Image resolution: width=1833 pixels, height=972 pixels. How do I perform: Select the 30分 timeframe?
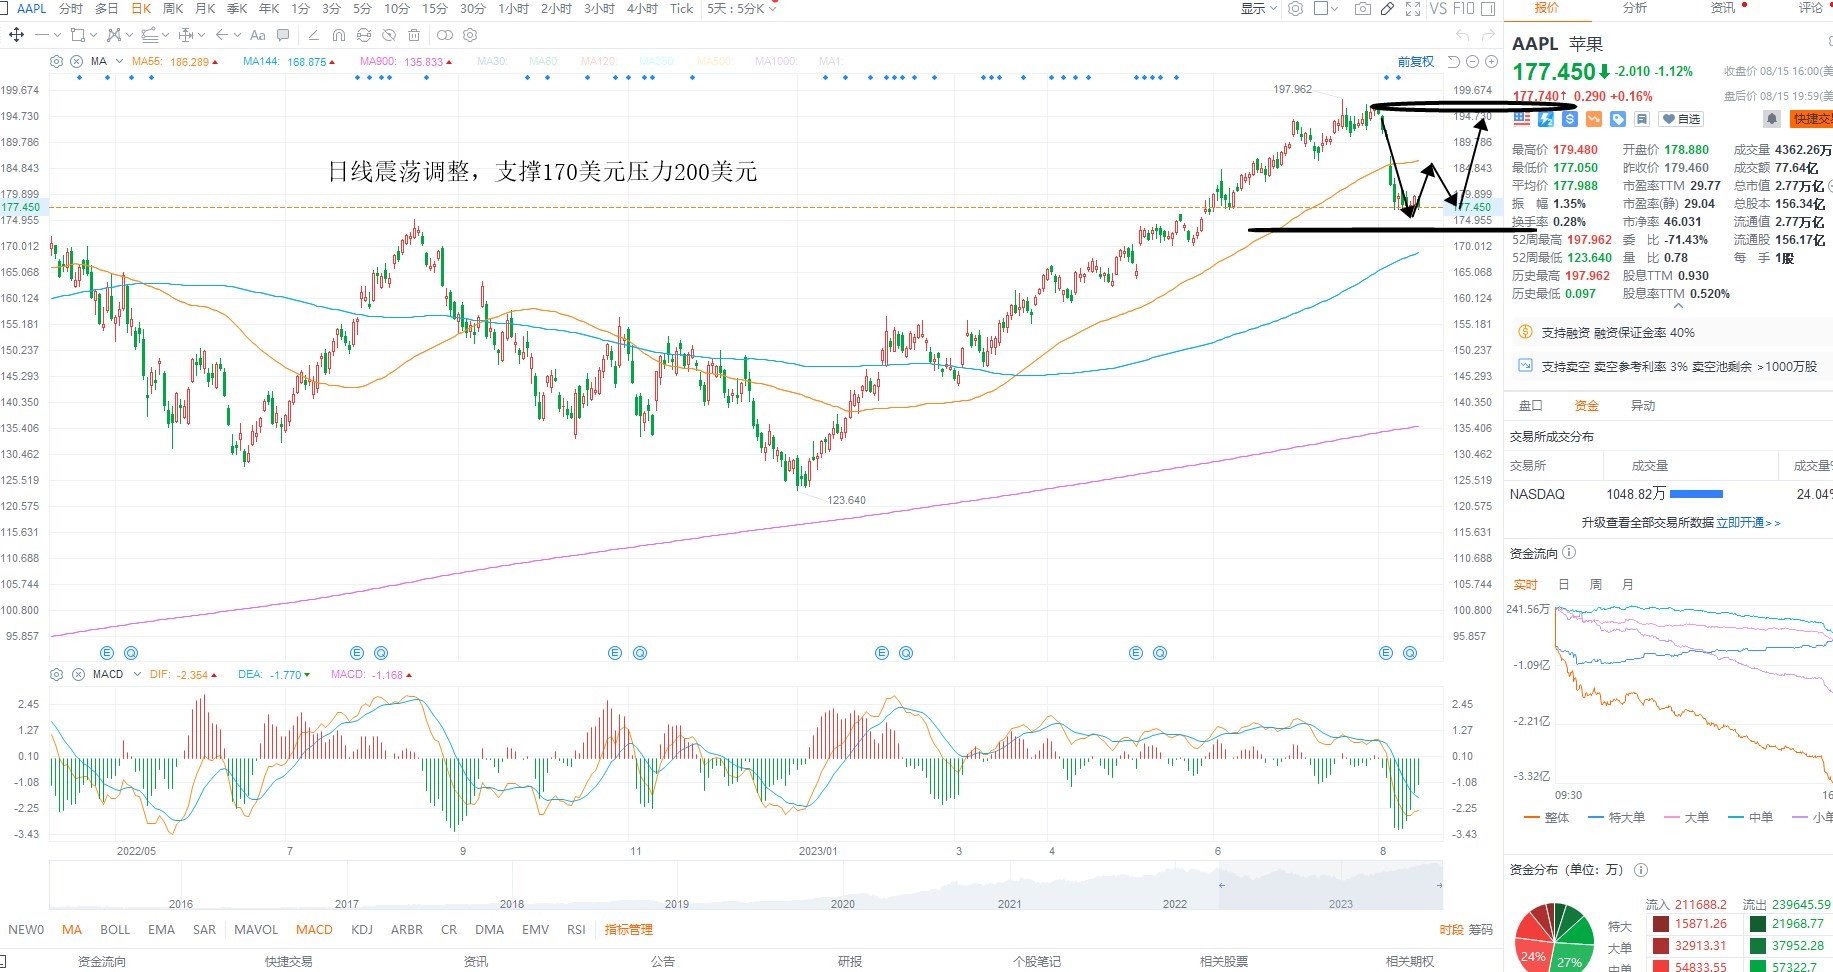pyautogui.click(x=473, y=9)
